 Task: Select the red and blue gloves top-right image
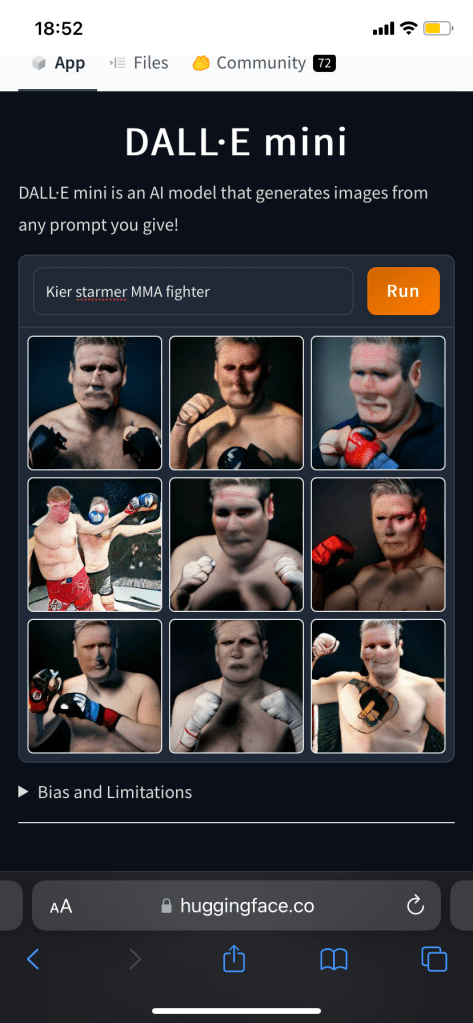tap(378, 403)
